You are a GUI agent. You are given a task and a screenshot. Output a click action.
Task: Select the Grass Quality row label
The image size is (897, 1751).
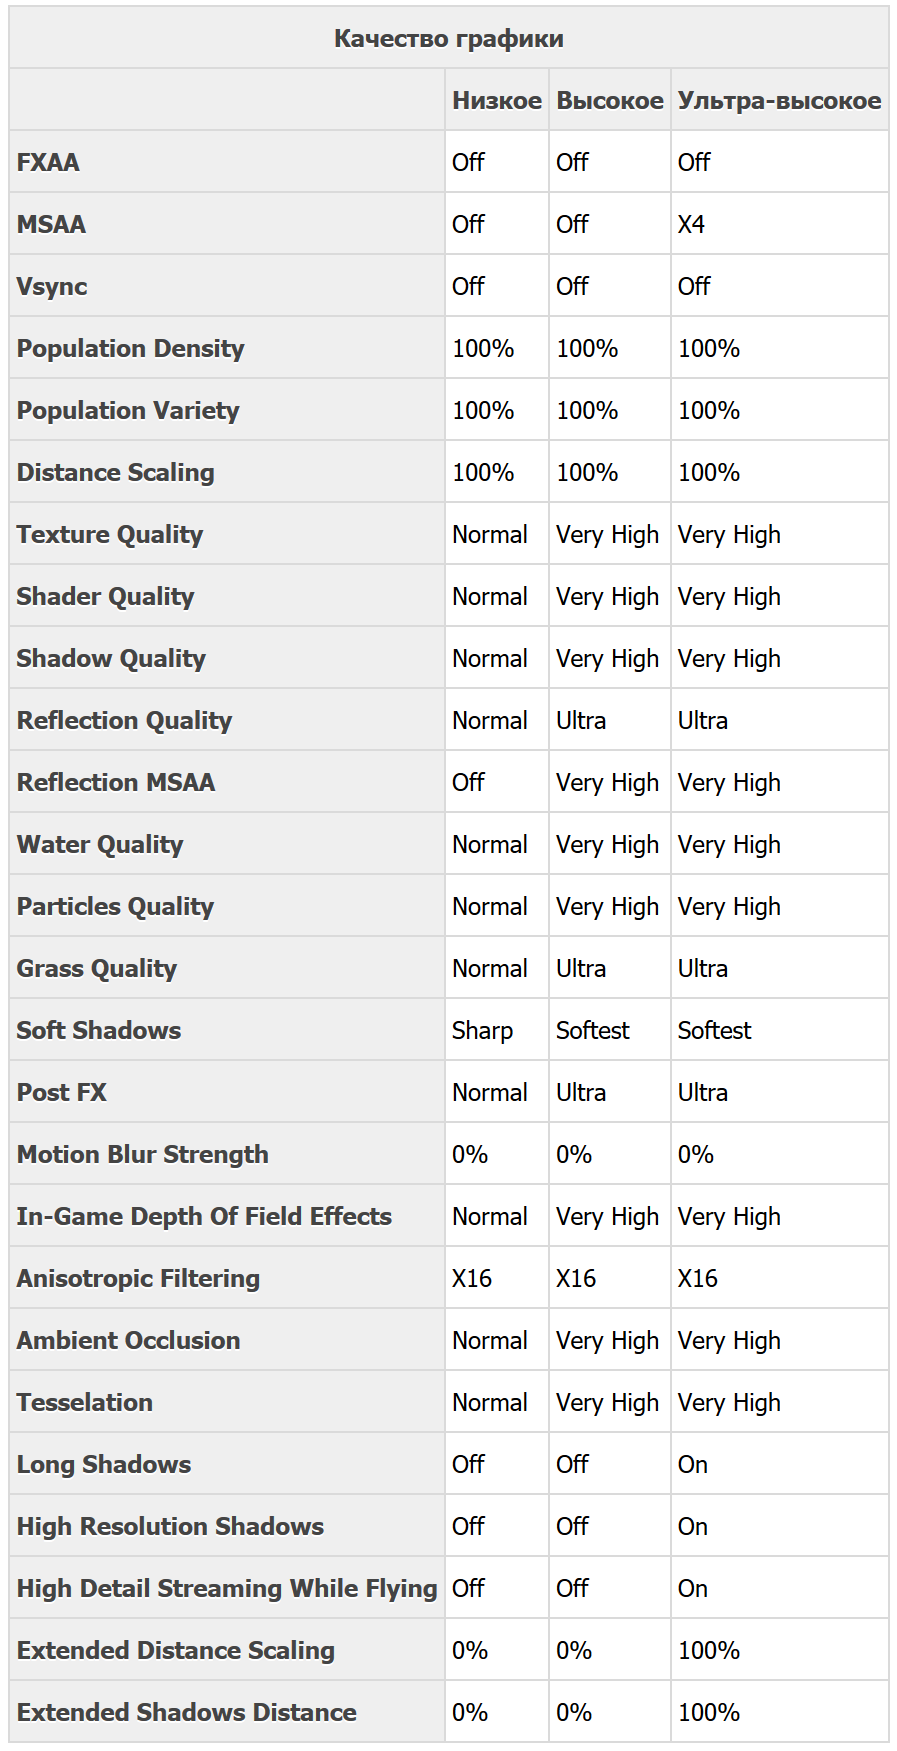[96, 968]
